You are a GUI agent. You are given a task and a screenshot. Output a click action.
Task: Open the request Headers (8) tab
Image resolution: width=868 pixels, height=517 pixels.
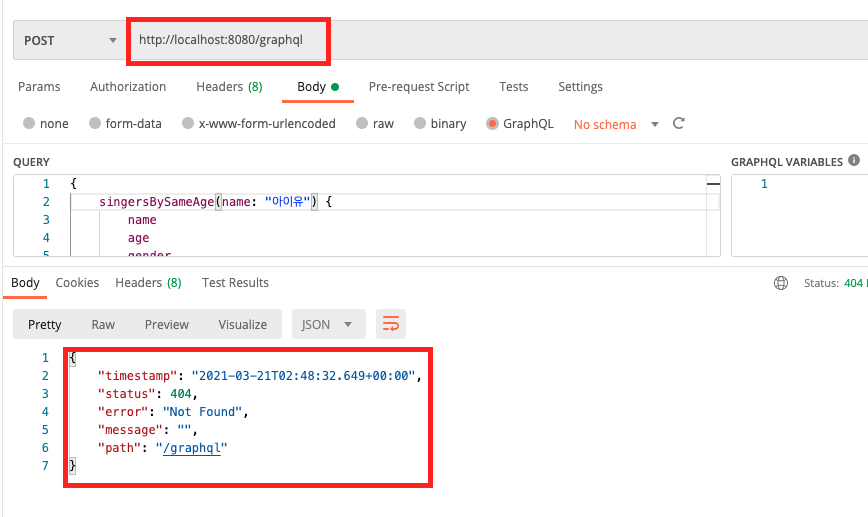[229, 87]
